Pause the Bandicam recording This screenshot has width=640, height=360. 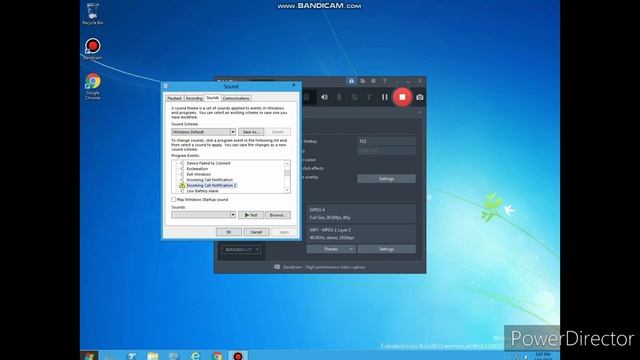(x=384, y=97)
